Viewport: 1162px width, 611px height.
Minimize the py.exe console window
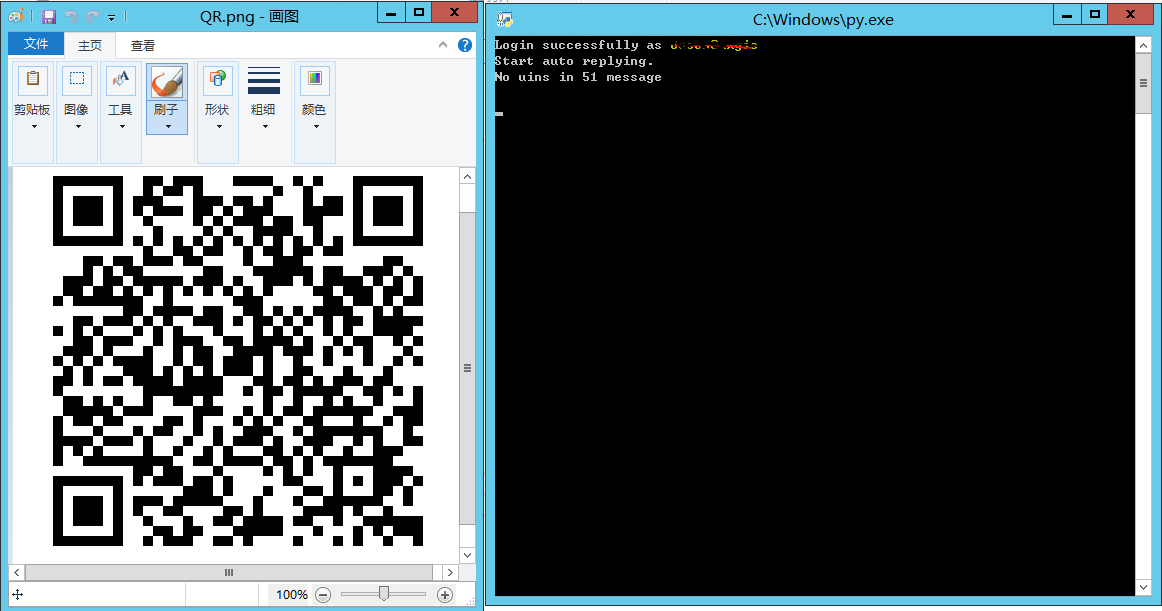click(1067, 14)
